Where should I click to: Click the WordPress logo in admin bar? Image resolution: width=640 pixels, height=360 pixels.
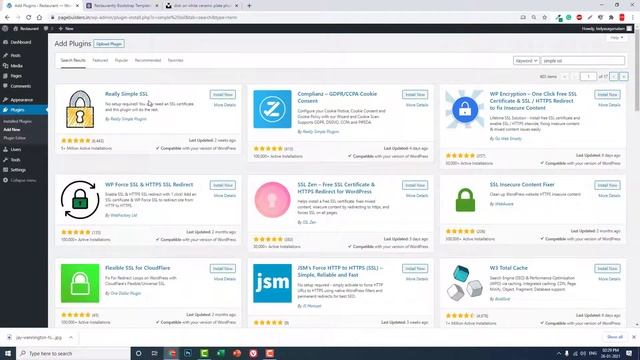click(x=5, y=29)
